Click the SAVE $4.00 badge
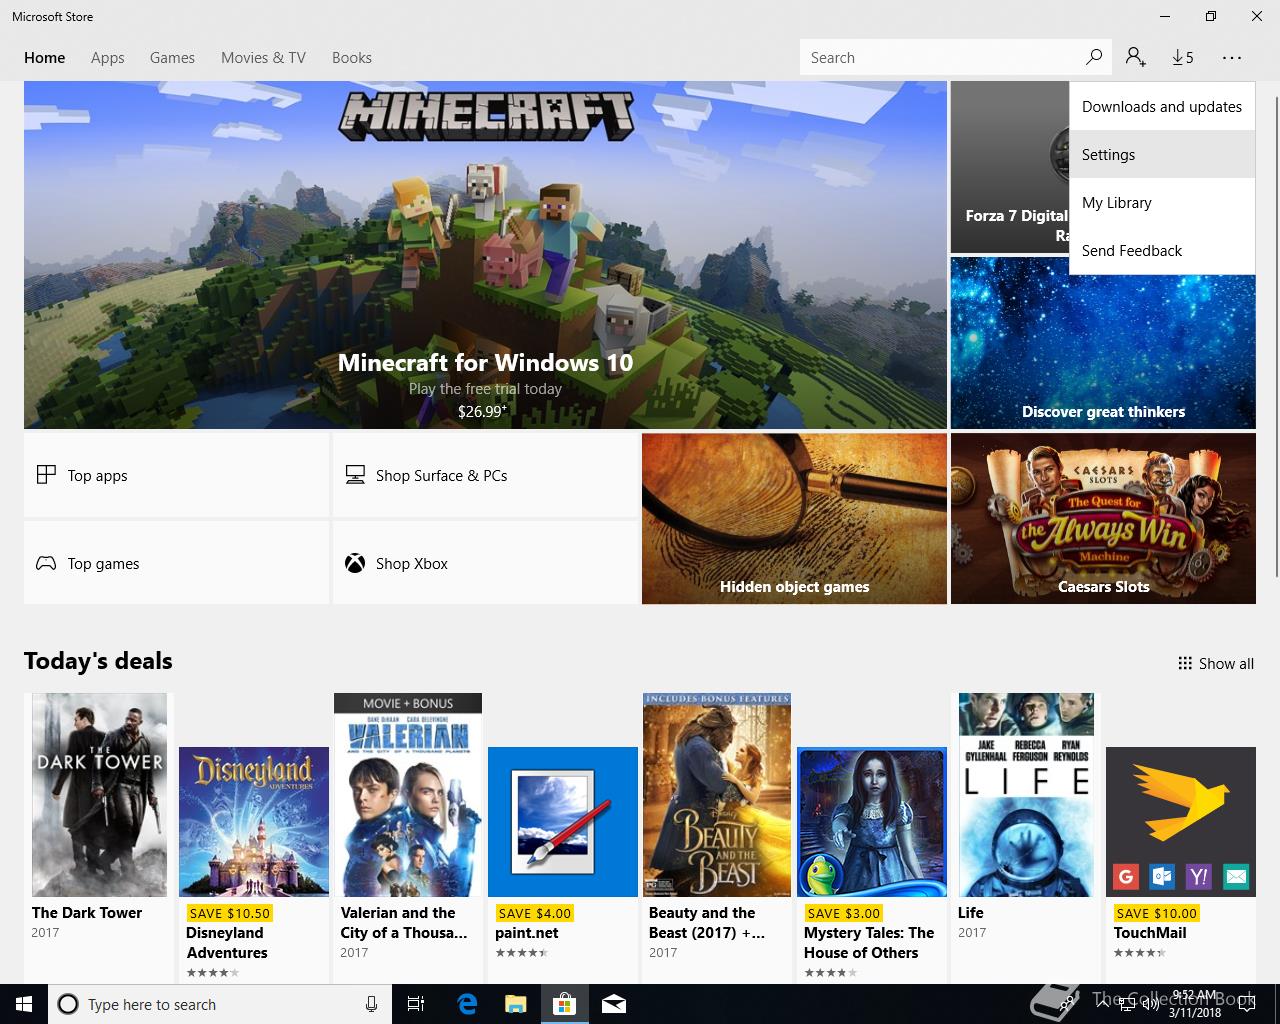Viewport: 1280px width, 1024px height. (x=534, y=913)
